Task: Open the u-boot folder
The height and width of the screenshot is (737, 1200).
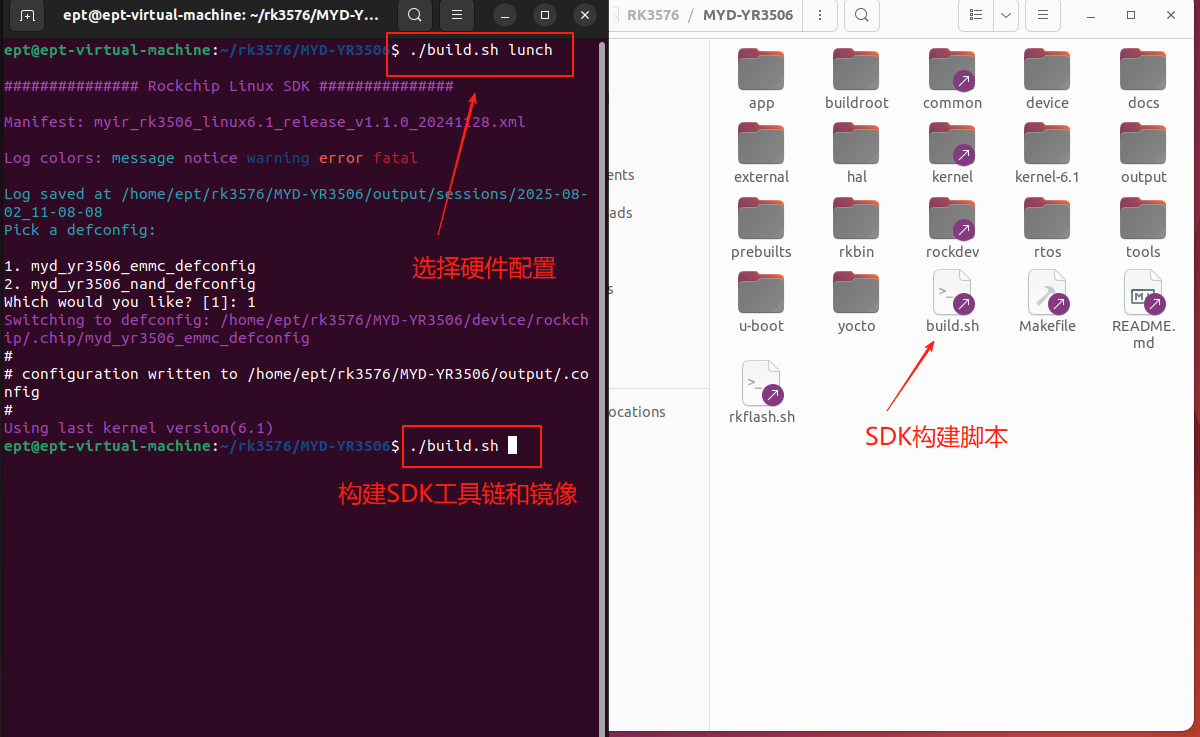Action: point(761,302)
